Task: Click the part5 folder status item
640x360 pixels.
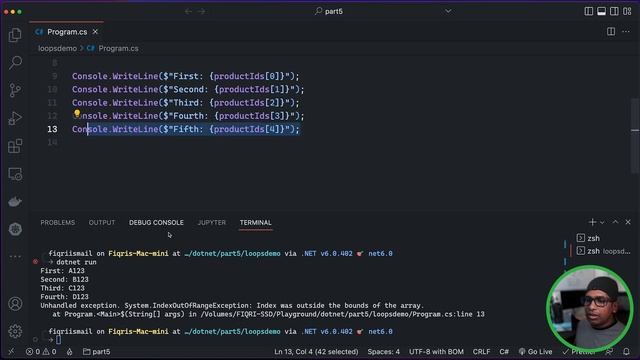Action: 96,351
